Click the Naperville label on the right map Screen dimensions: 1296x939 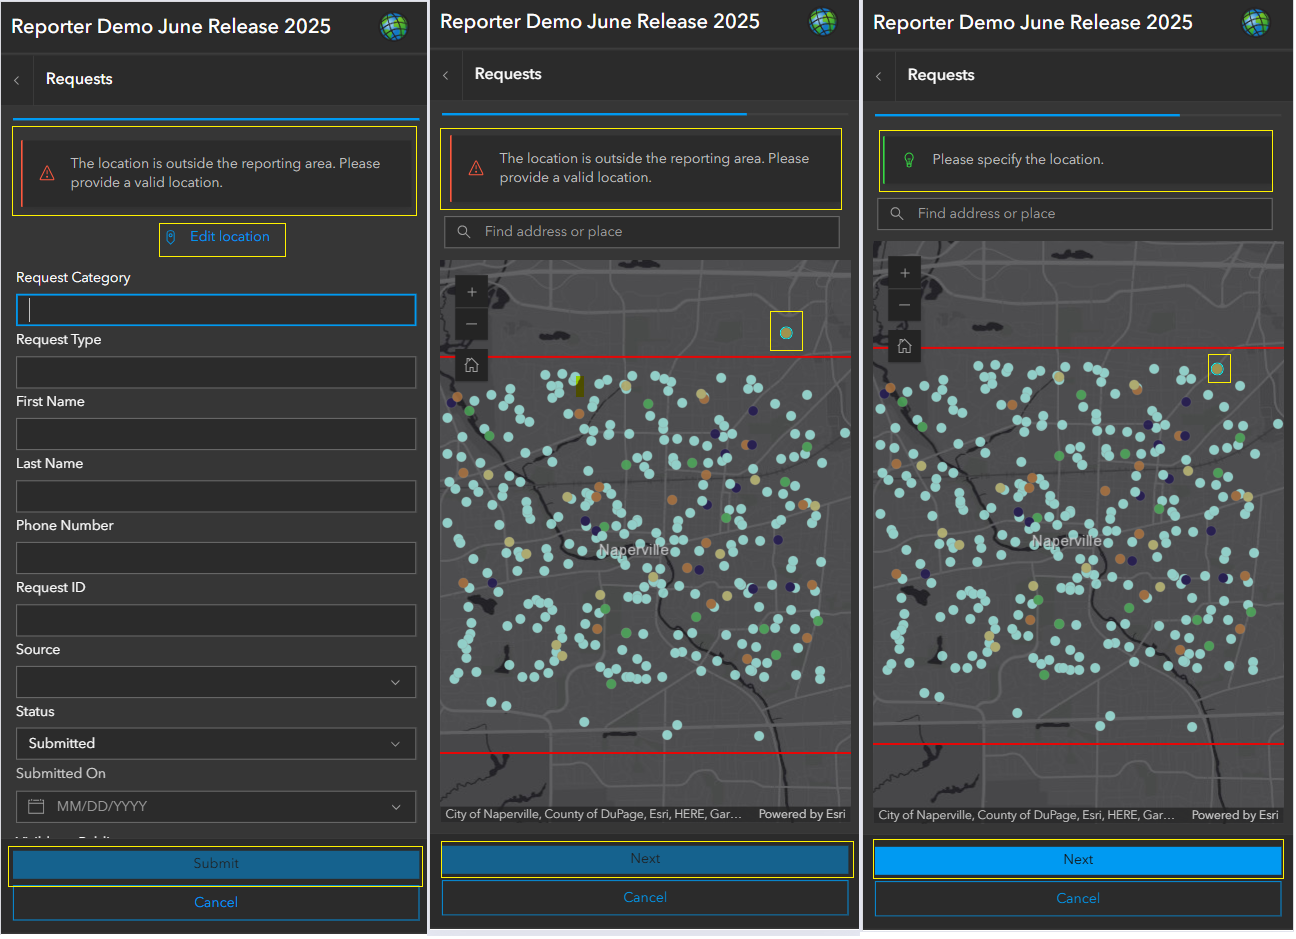(1067, 541)
